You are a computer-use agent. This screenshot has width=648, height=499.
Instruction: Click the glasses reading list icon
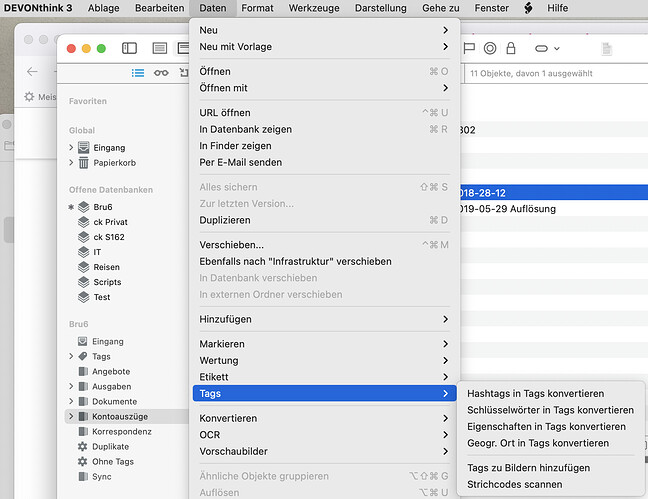[160, 72]
